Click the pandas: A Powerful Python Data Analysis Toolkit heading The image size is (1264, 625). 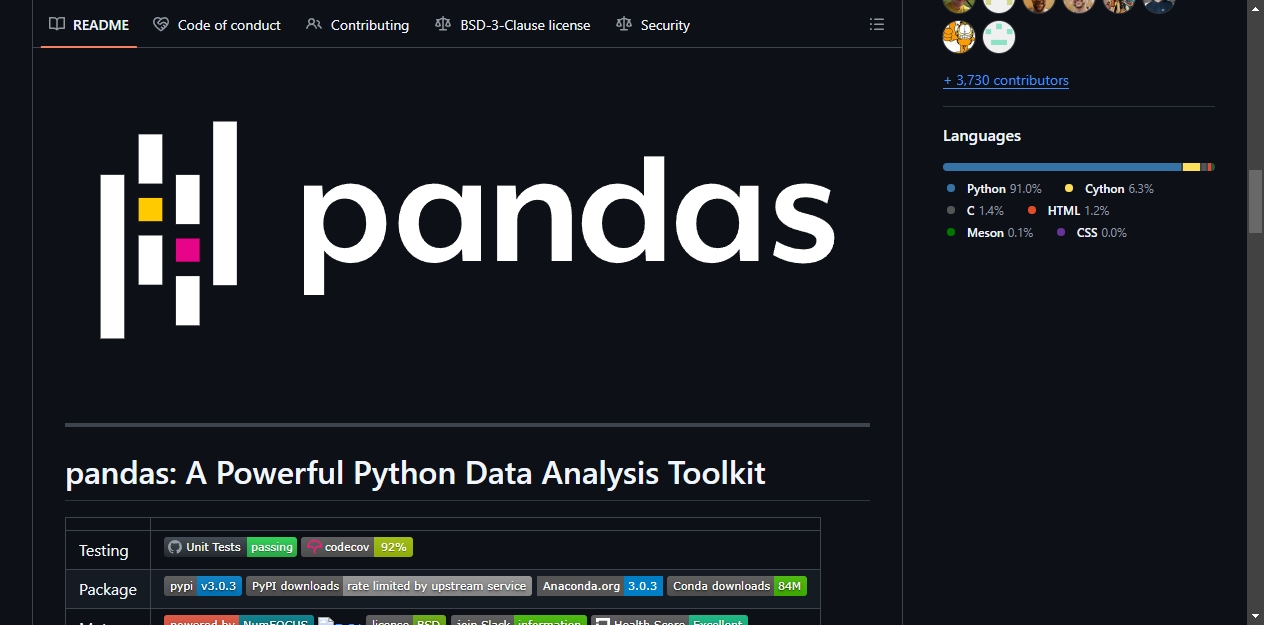point(415,472)
